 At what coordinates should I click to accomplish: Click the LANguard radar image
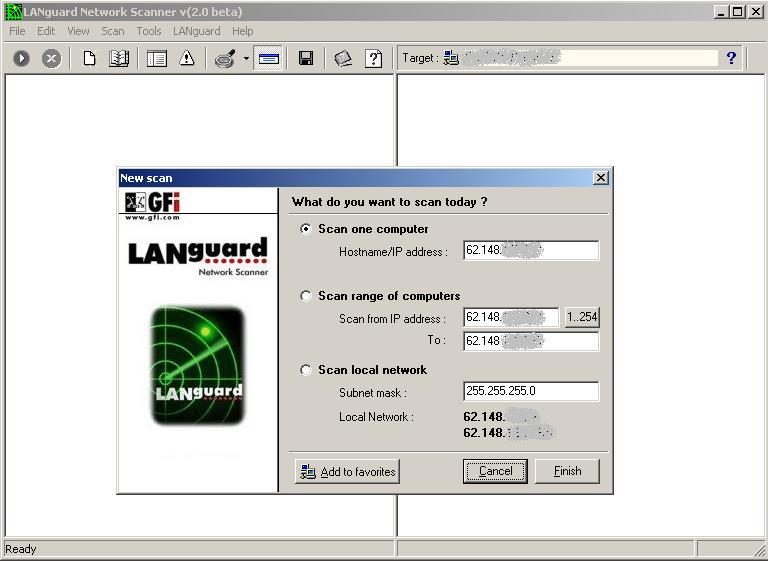[x=197, y=365]
